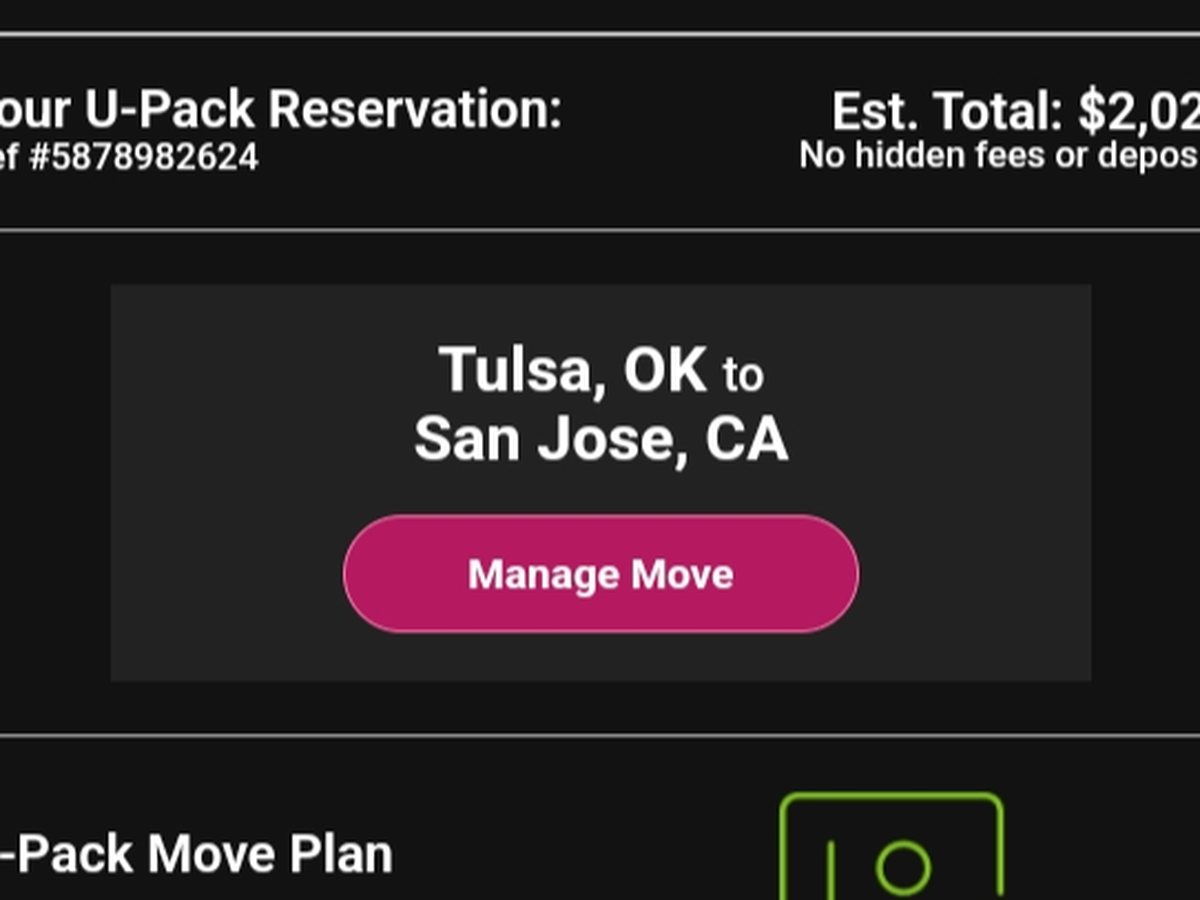This screenshot has width=1200, height=900.
Task: Click the estimated total dollar amount
Action: (1140, 113)
